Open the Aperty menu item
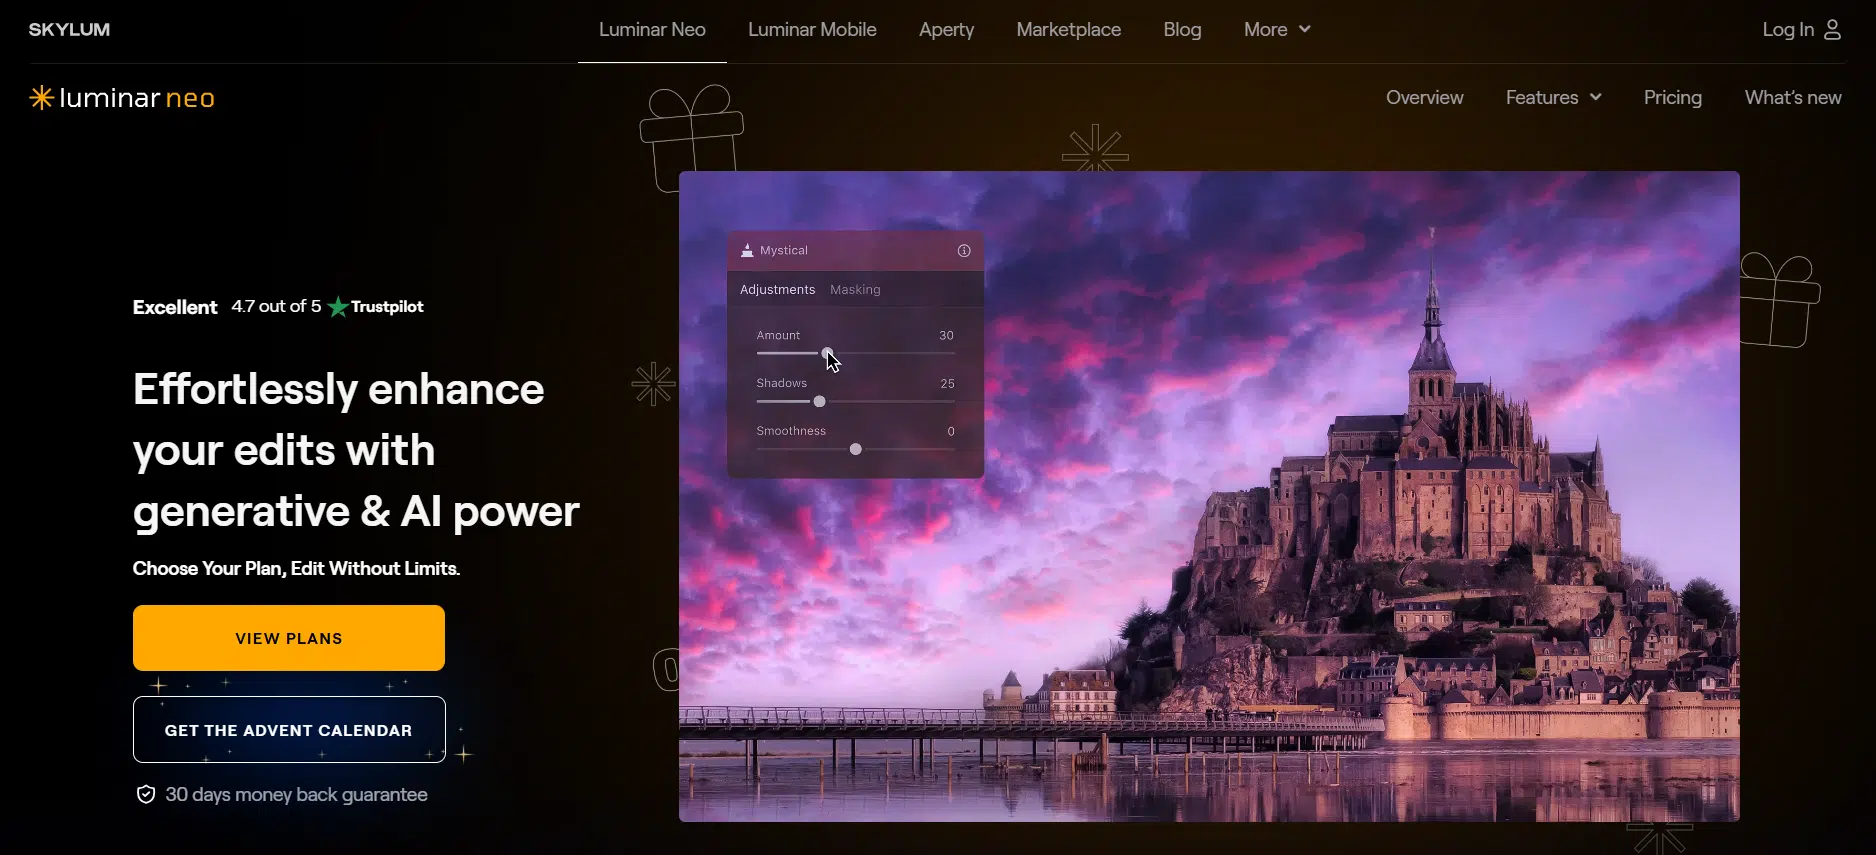1876x855 pixels. [946, 30]
